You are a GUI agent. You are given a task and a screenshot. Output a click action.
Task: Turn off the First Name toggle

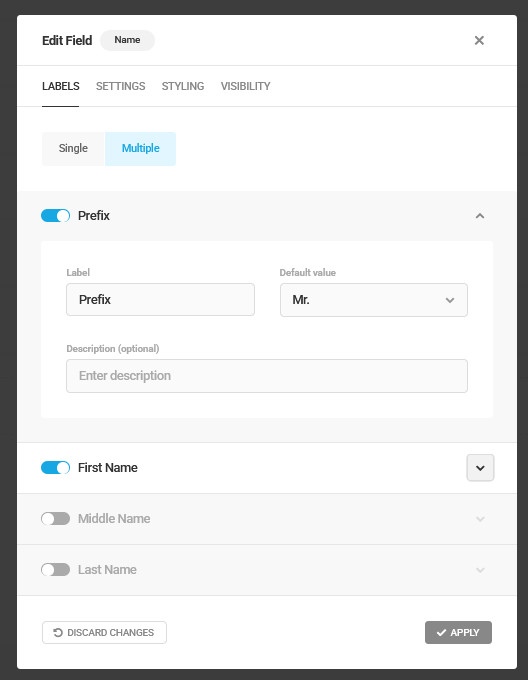point(55,468)
